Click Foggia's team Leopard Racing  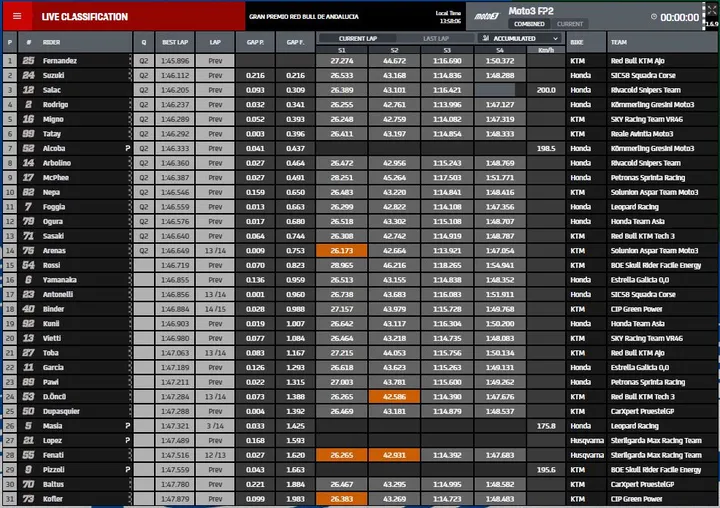pos(635,207)
